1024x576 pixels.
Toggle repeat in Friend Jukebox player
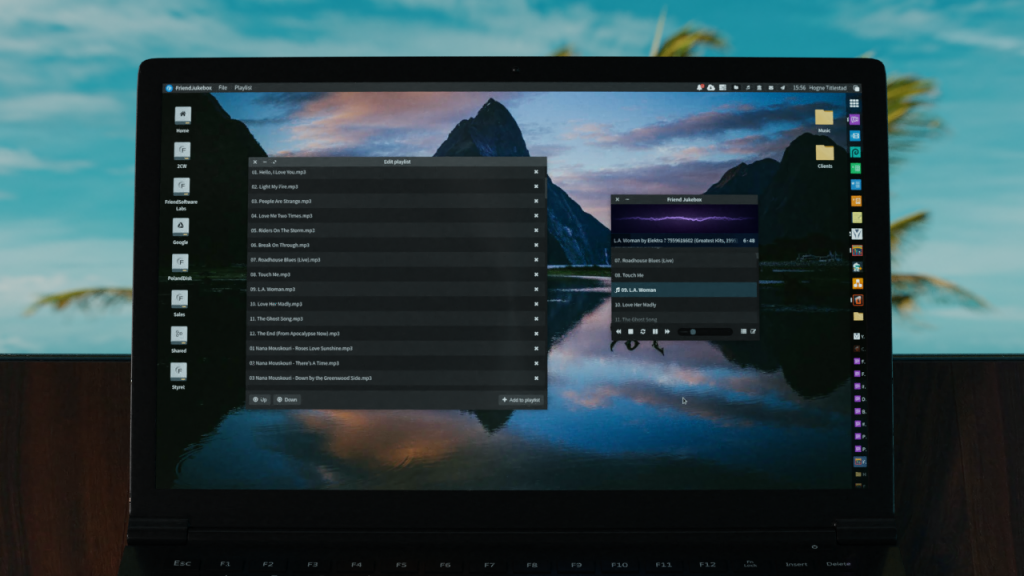643,332
